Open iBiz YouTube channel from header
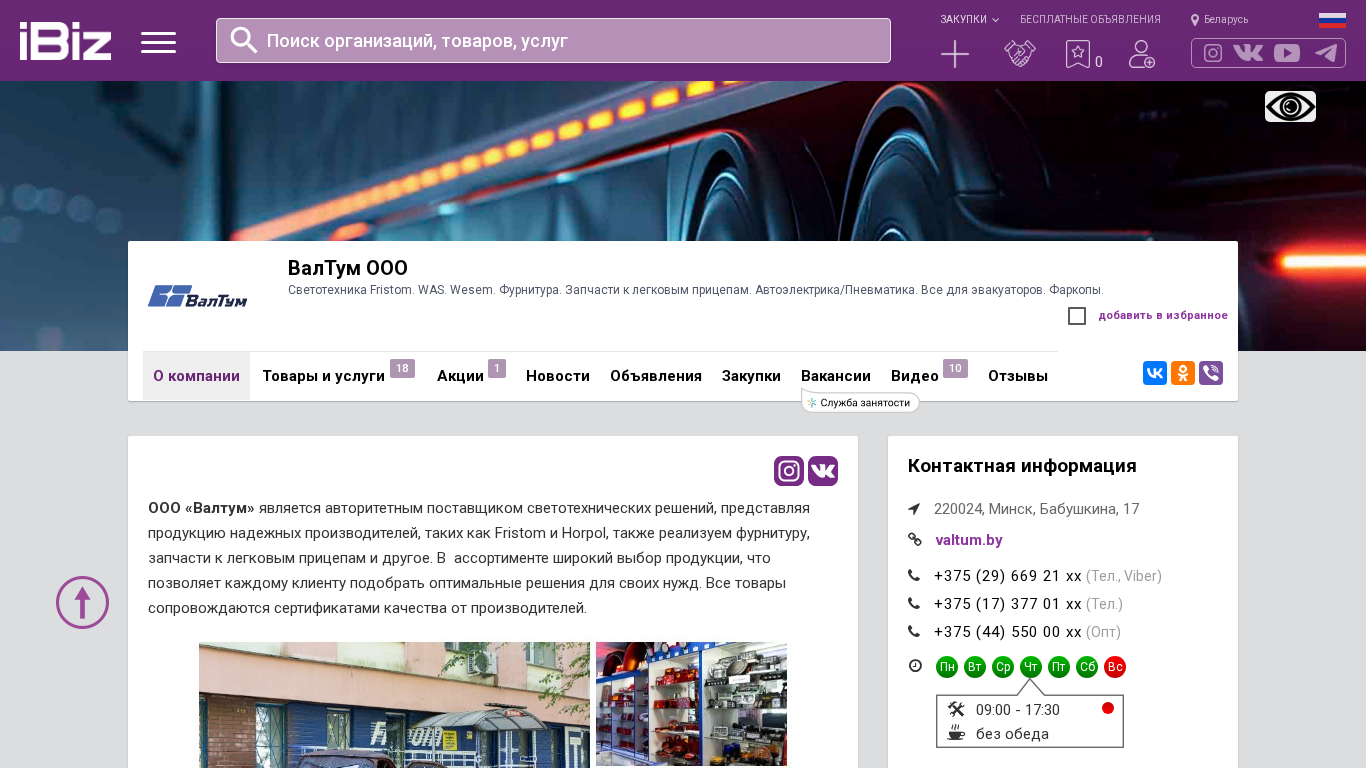The width and height of the screenshot is (1366, 768). (1287, 53)
